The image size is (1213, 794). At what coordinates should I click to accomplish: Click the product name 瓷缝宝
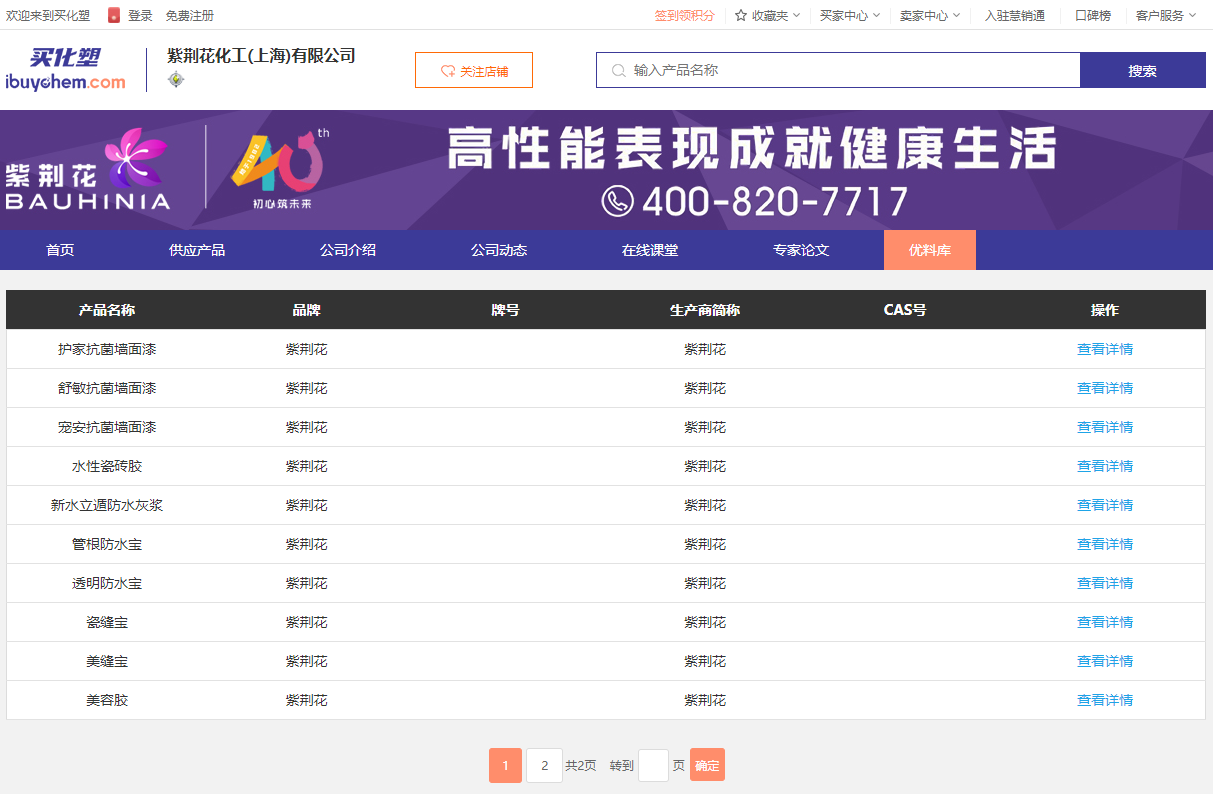(107, 622)
